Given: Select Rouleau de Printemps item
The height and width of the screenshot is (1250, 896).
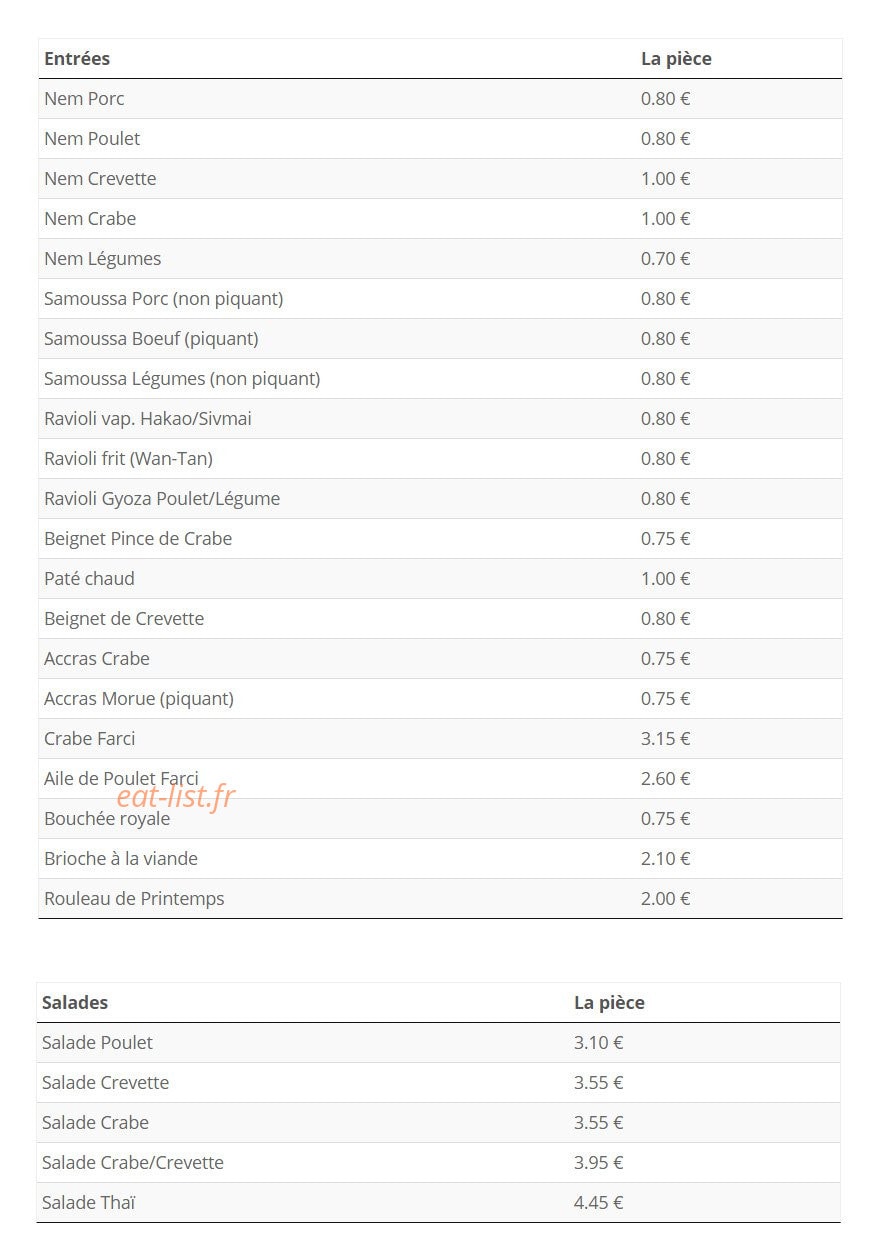Looking at the screenshot, I should coord(134,899).
